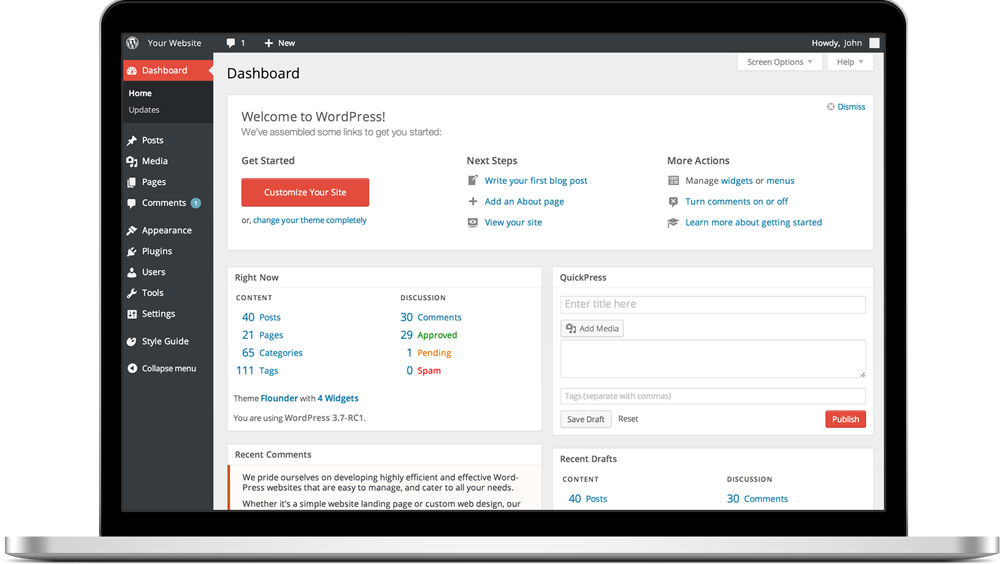Click the user avatar next to Howdy, John
This screenshot has width=1000, height=564.
[x=874, y=43]
